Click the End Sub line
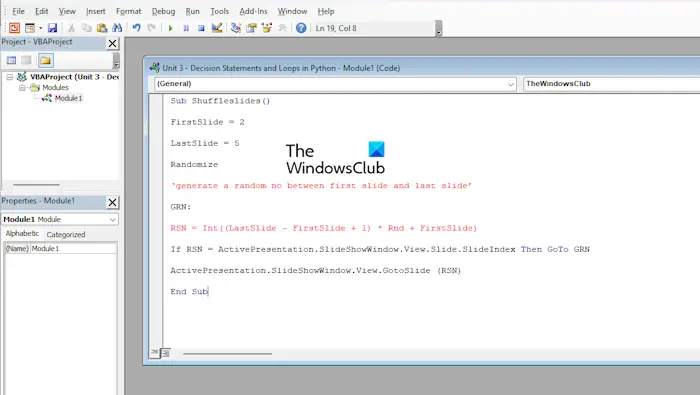Image resolution: width=700 pixels, height=395 pixels. (189, 292)
